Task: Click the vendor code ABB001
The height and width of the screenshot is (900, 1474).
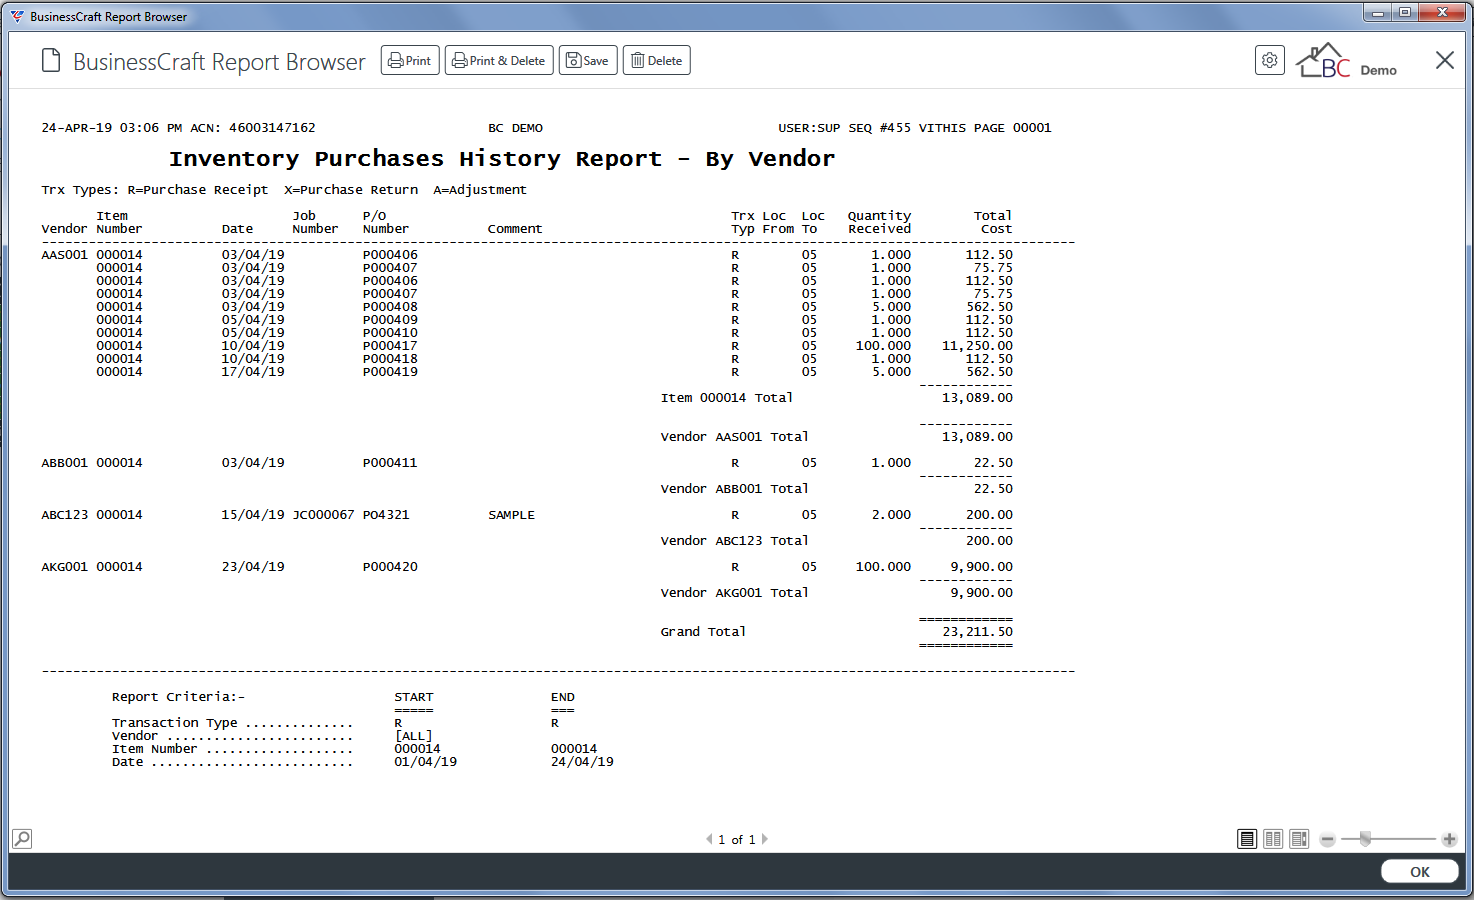Action: tap(65, 463)
